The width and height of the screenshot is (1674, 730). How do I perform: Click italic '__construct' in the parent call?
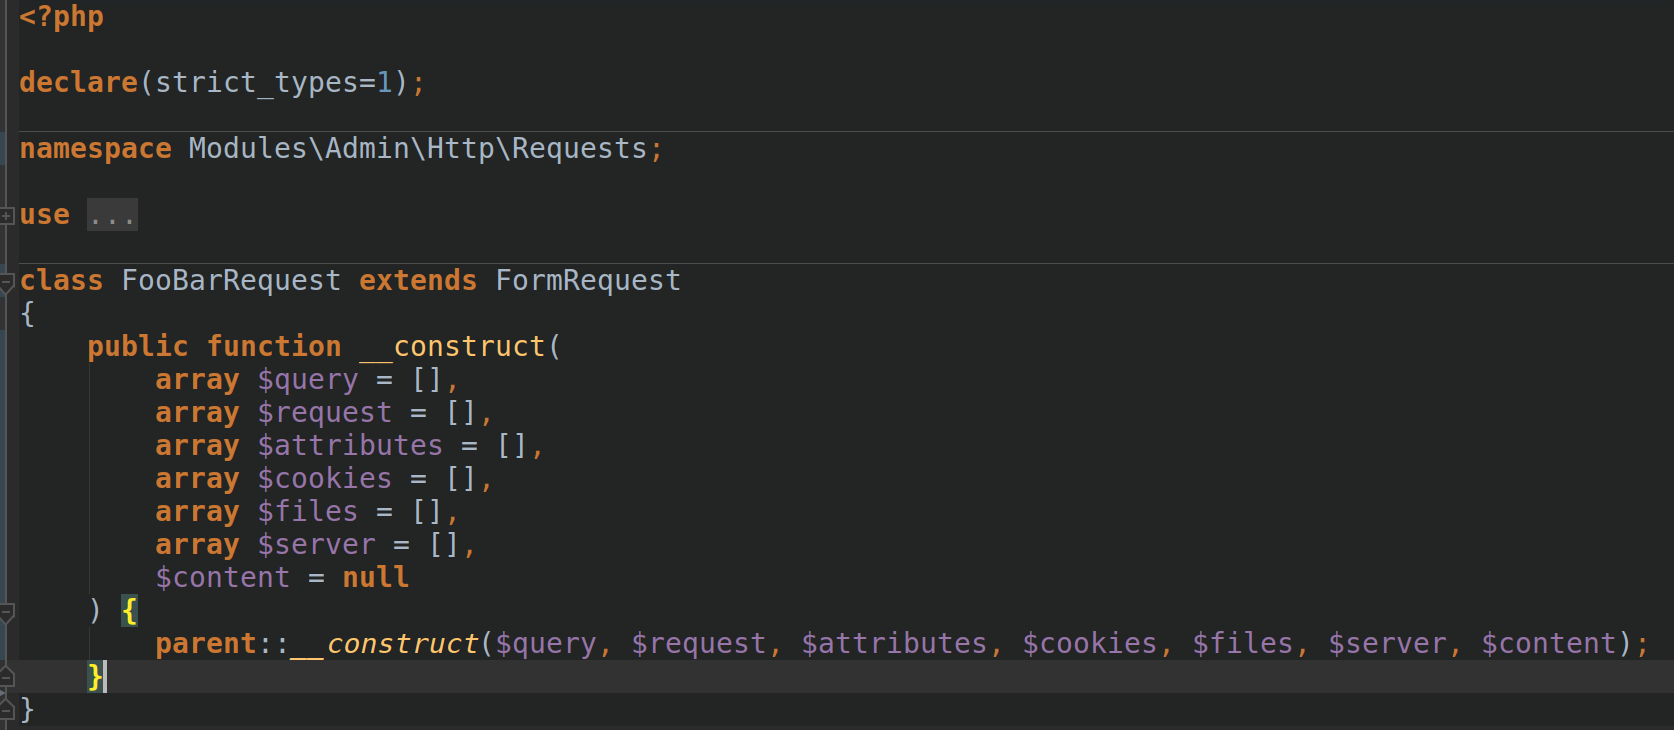click(x=384, y=644)
